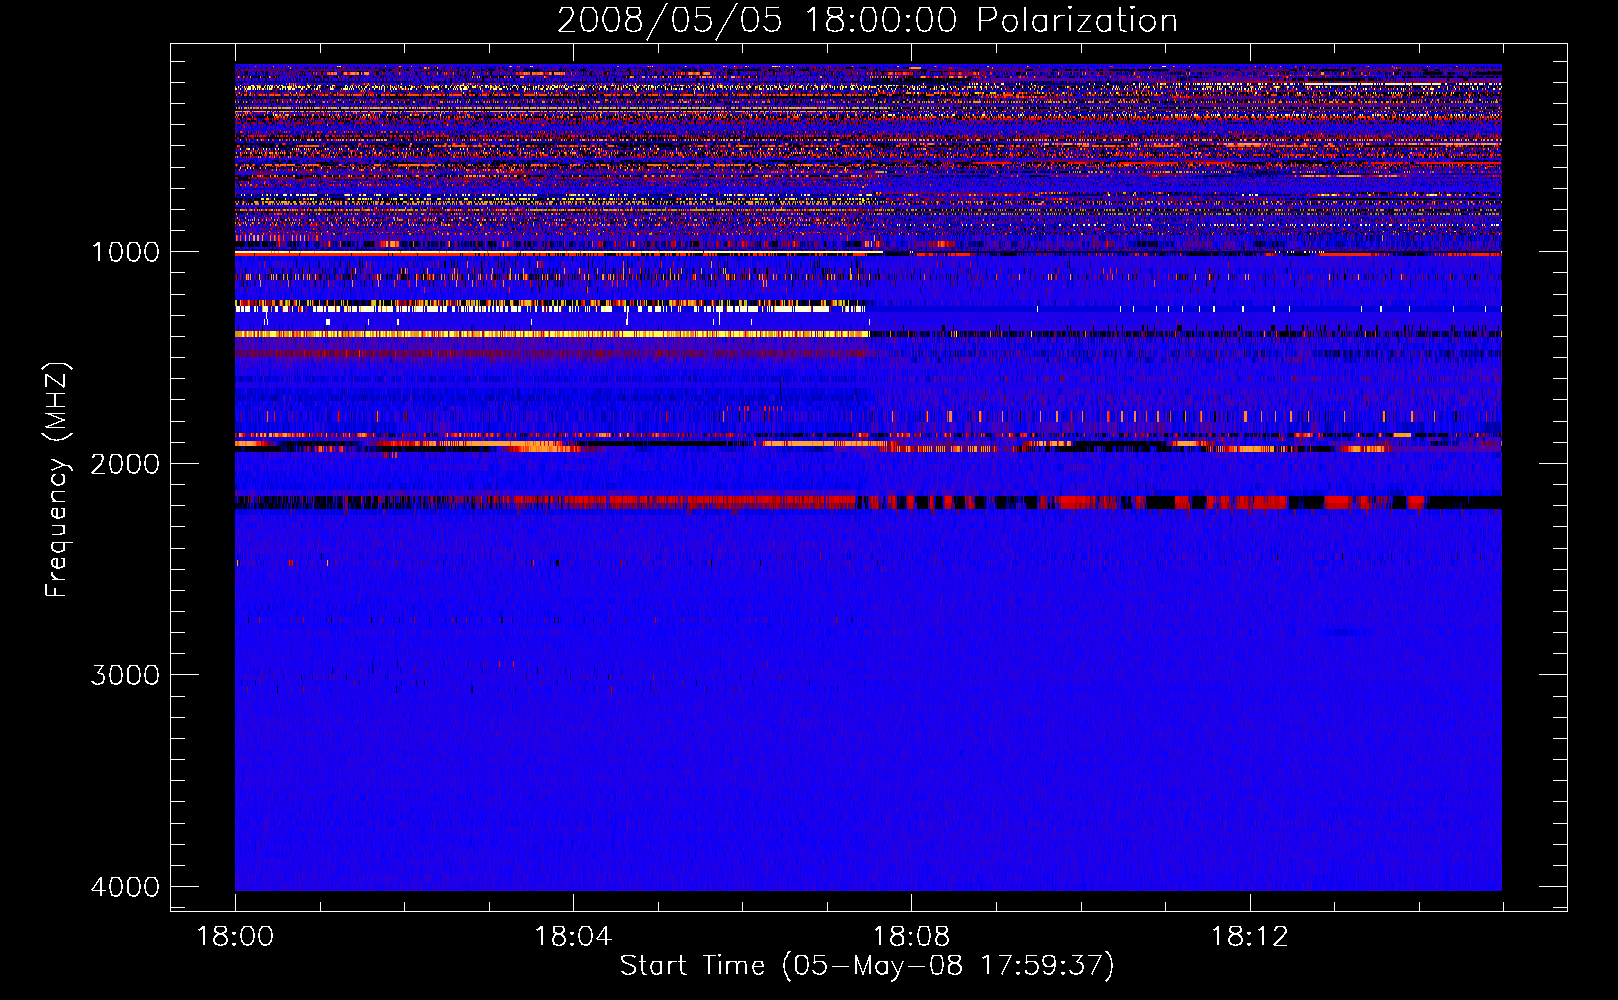Select the 18:00 time tick label
Viewport: 1618px width, 1000px height.
[235, 936]
